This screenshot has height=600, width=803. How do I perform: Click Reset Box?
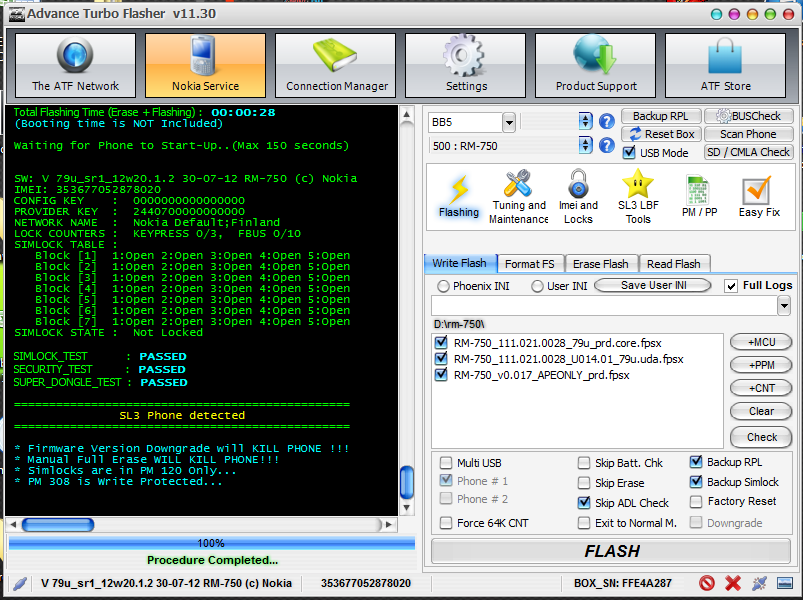point(661,134)
